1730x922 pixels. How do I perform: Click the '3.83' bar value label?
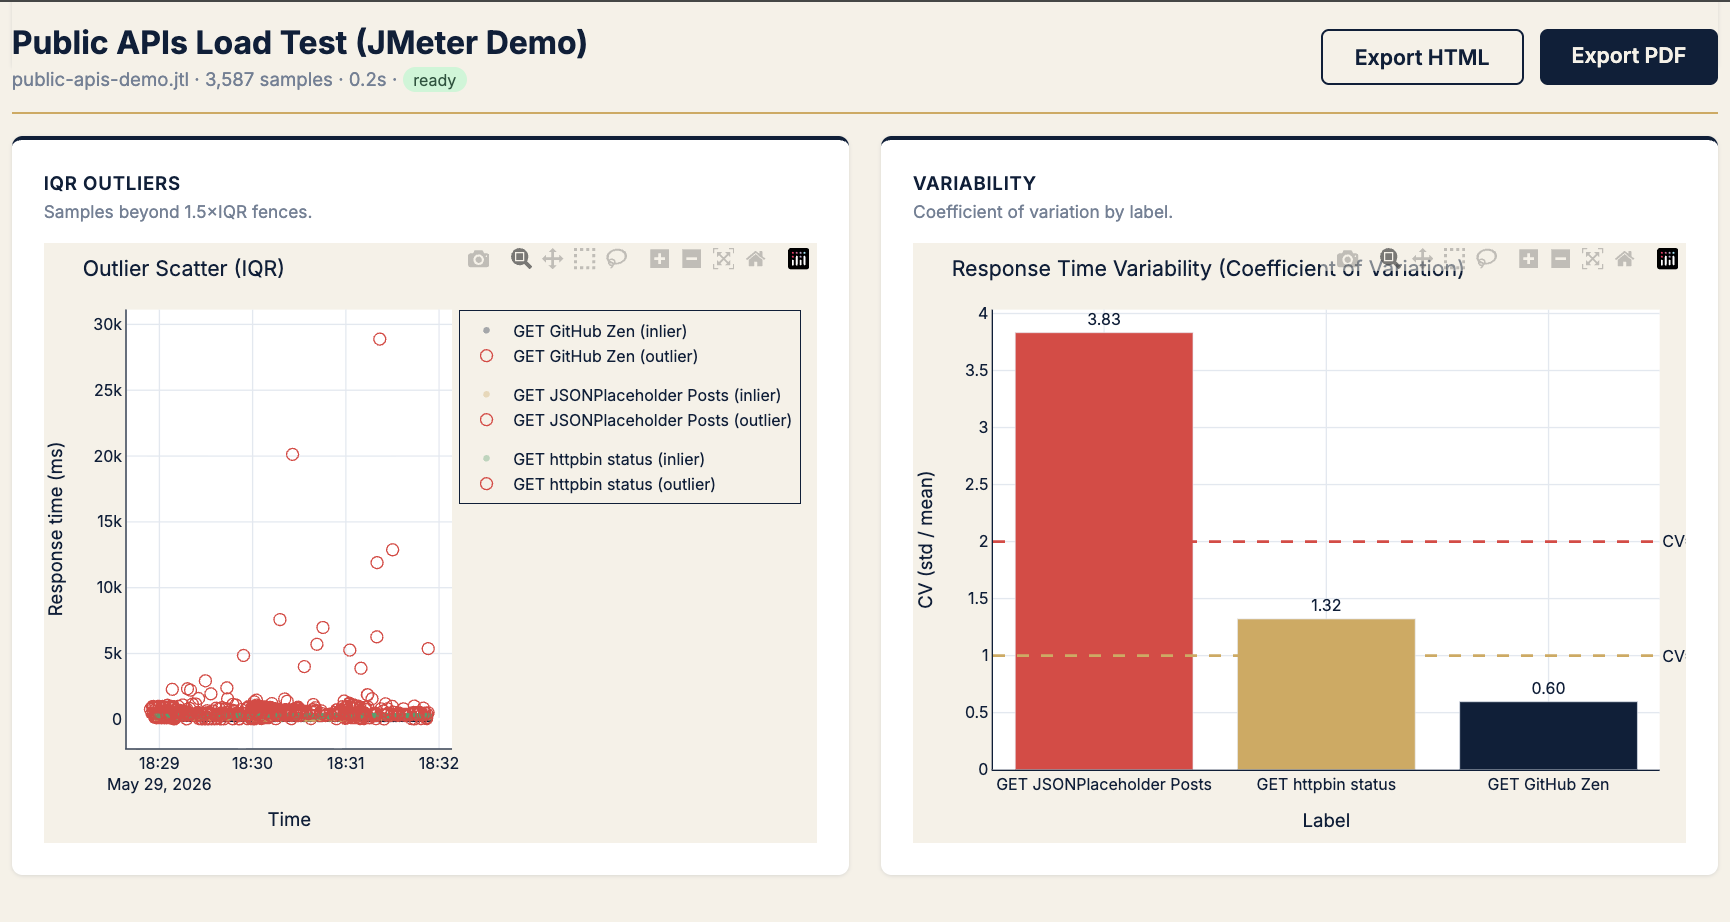(1104, 319)
